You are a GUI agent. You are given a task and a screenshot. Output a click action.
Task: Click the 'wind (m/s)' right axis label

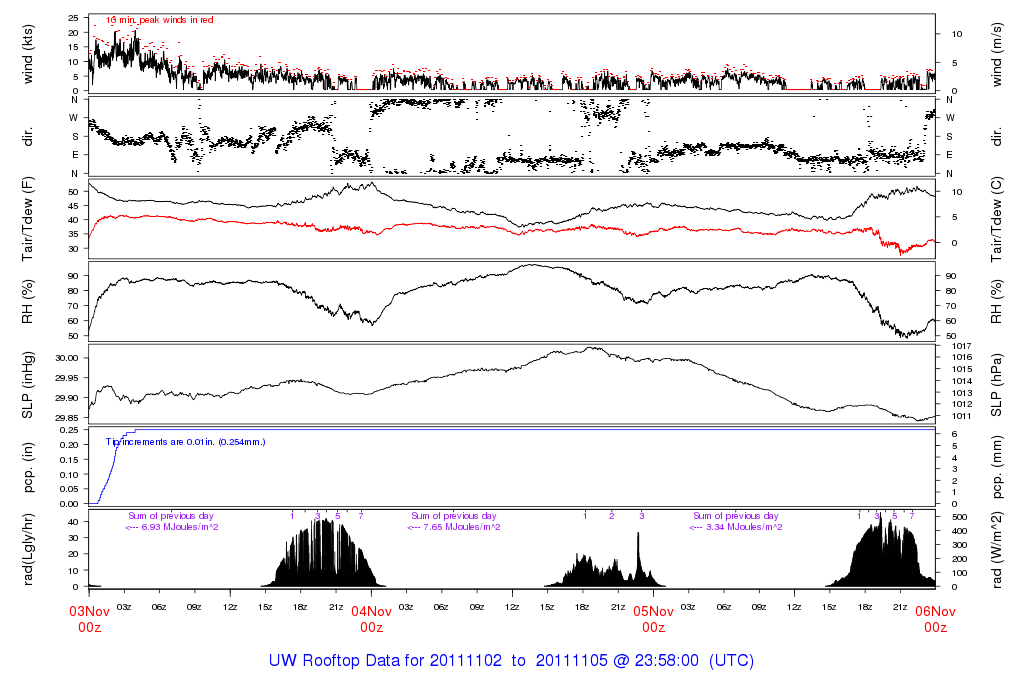tap(998, 53)
